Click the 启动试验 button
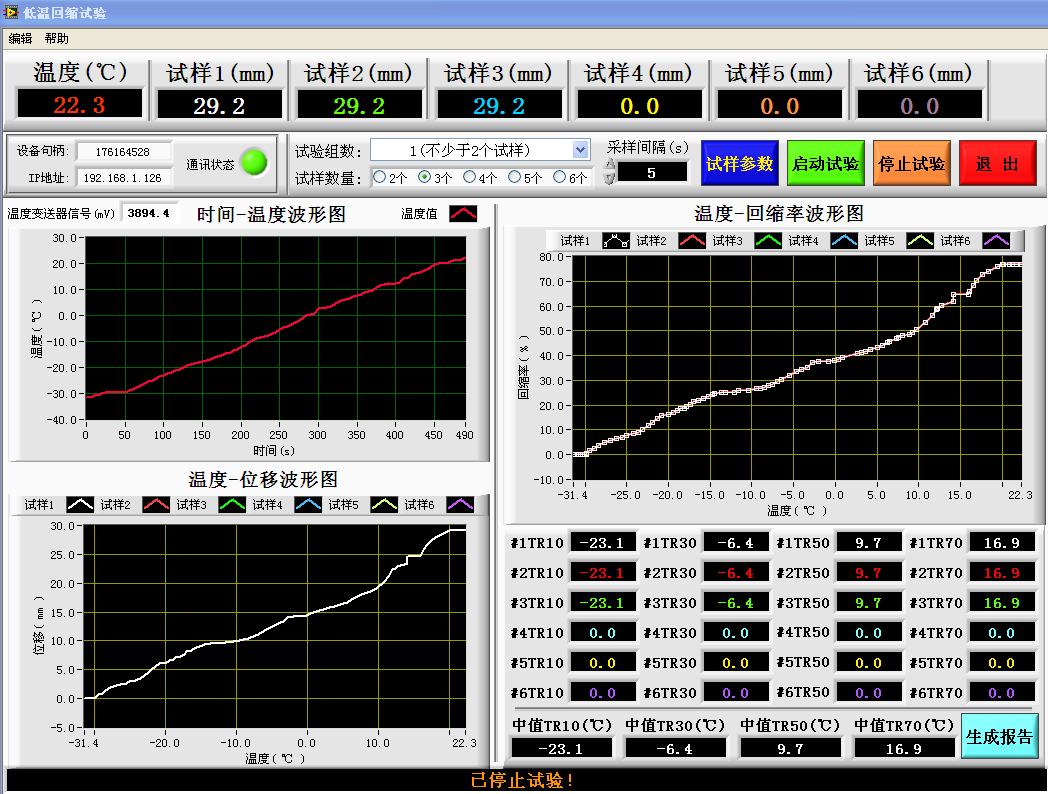 pos(825,164)
